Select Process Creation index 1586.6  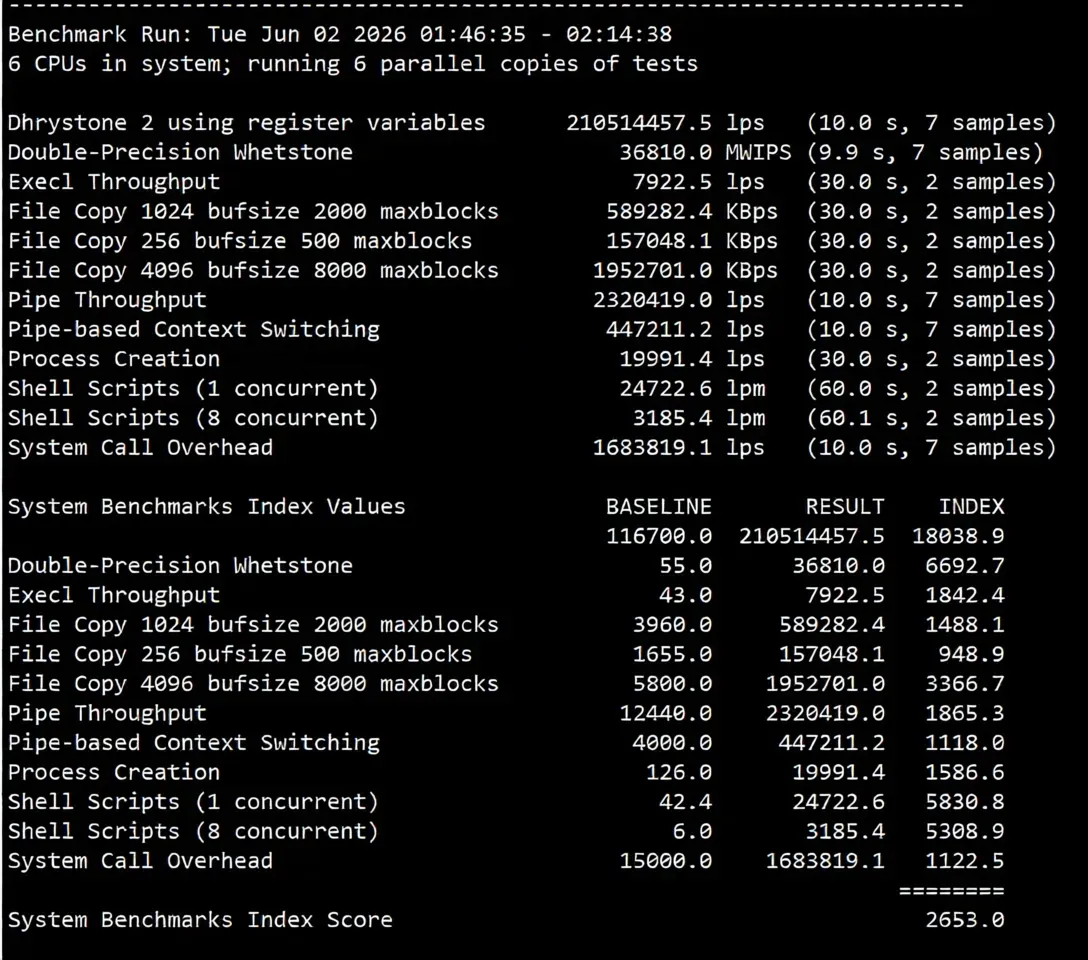[x=964, y=772]
